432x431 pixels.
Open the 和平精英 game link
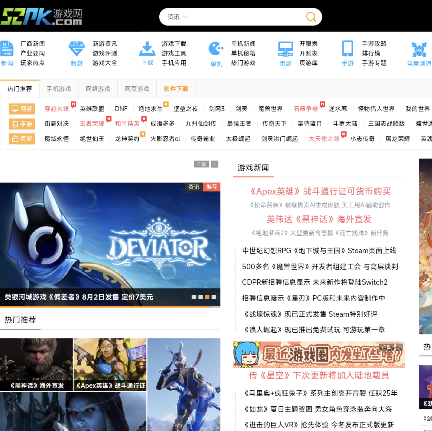[x=127, y=123]
